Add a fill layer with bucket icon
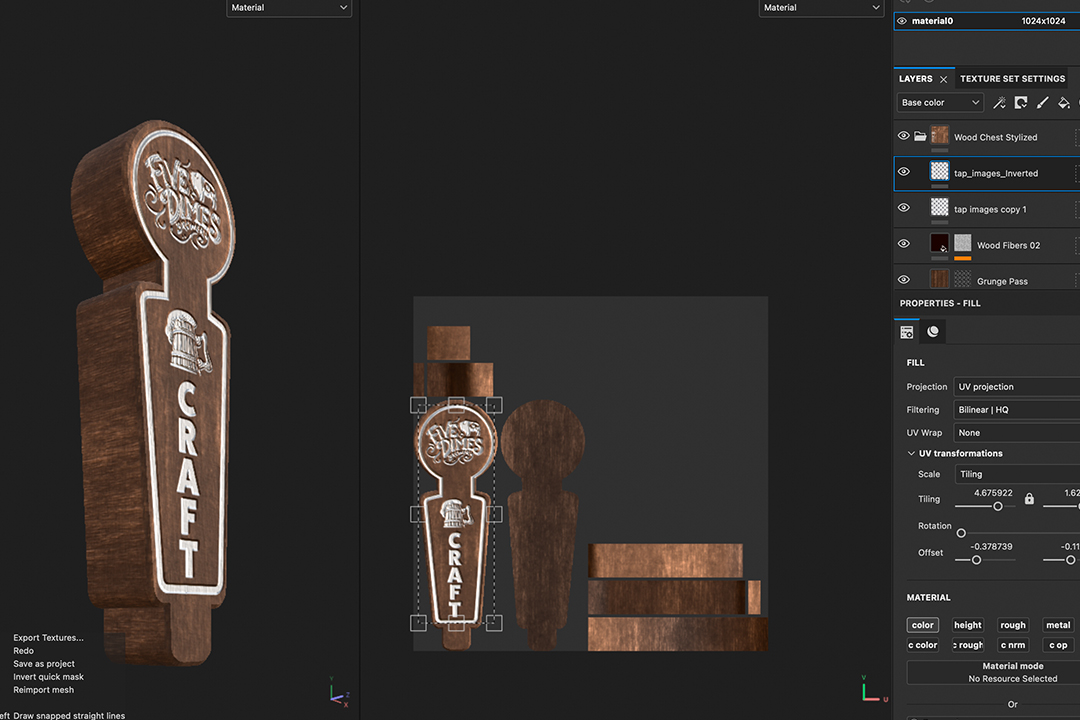Image resolution: width=1080 pixels, height=720 pixels. point(1064,103)
